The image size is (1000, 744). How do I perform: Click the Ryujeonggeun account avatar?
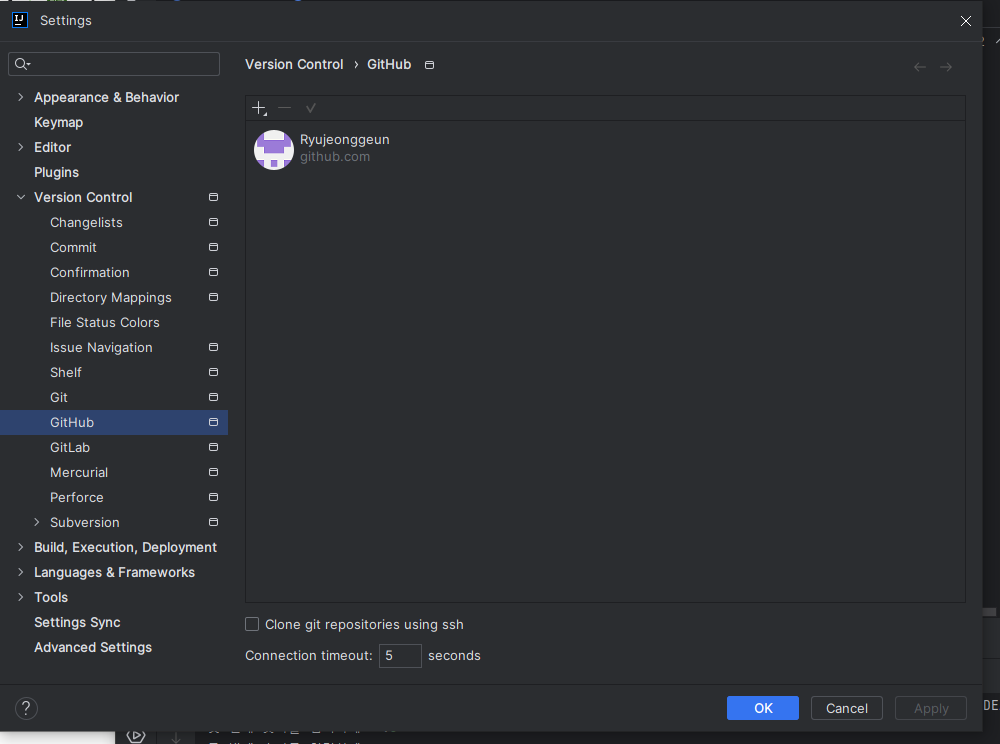(274, 150)
